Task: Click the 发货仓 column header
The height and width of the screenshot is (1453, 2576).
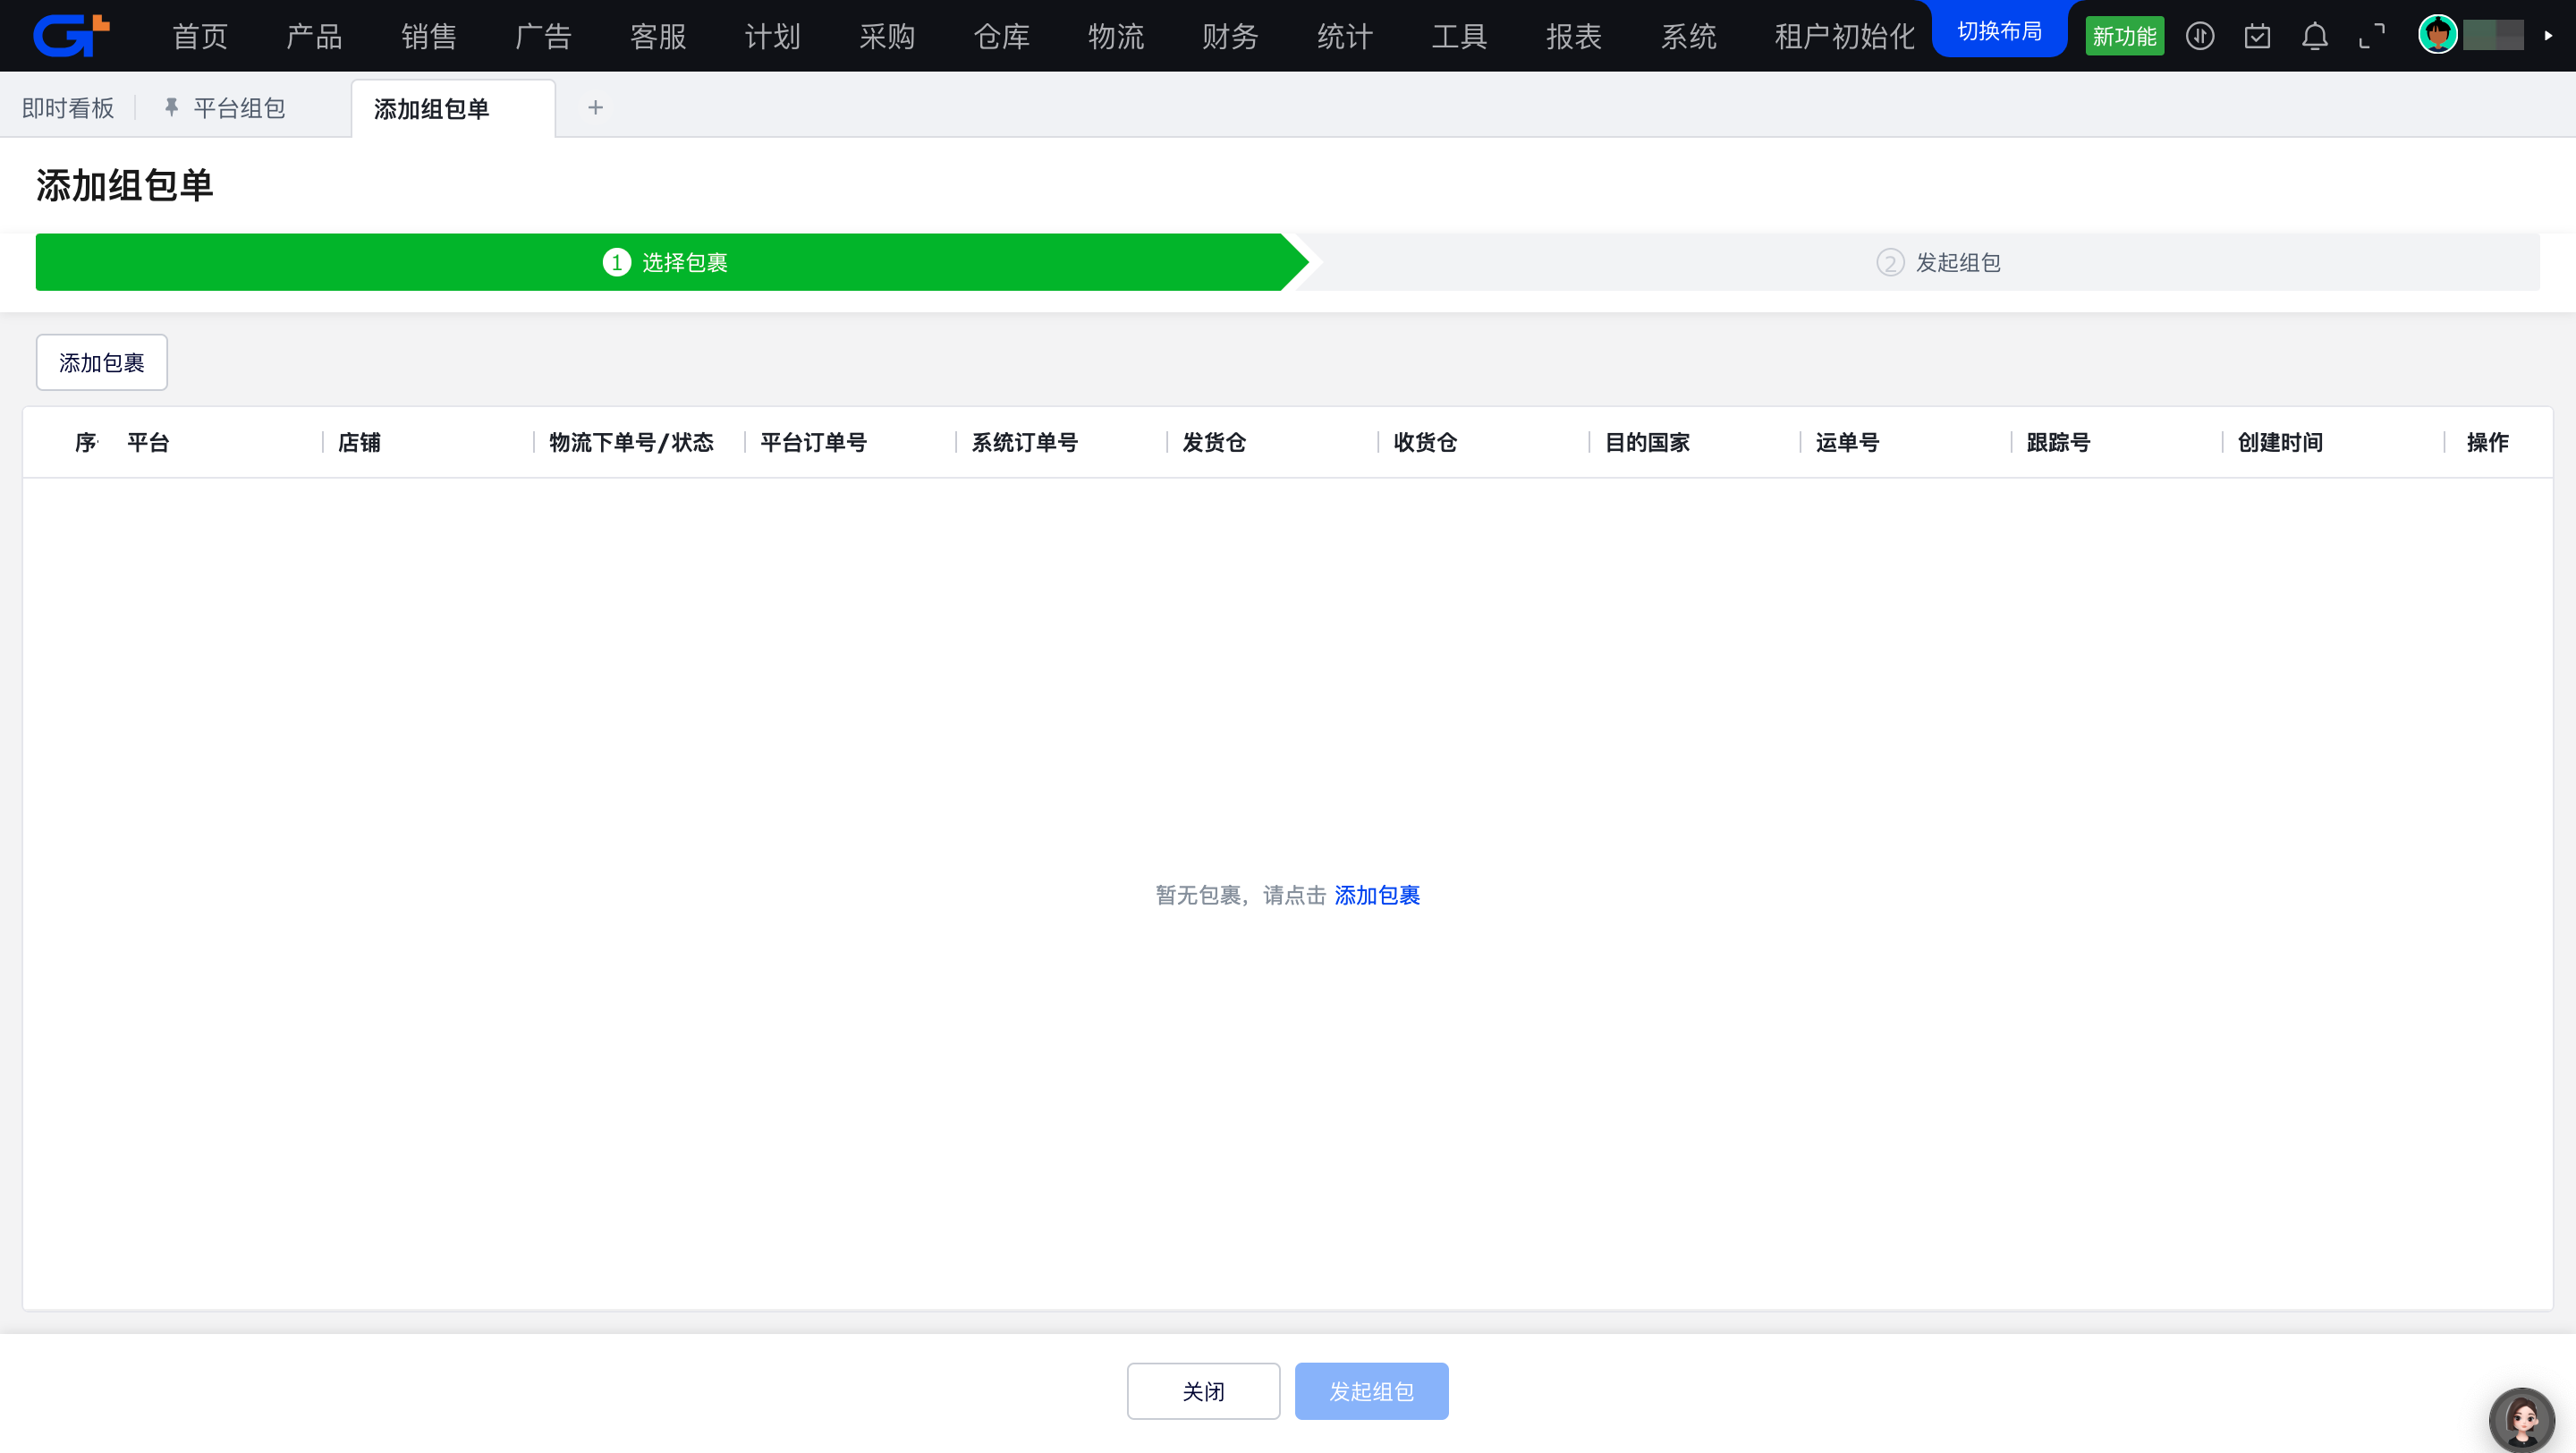Action: point(1214,442)
